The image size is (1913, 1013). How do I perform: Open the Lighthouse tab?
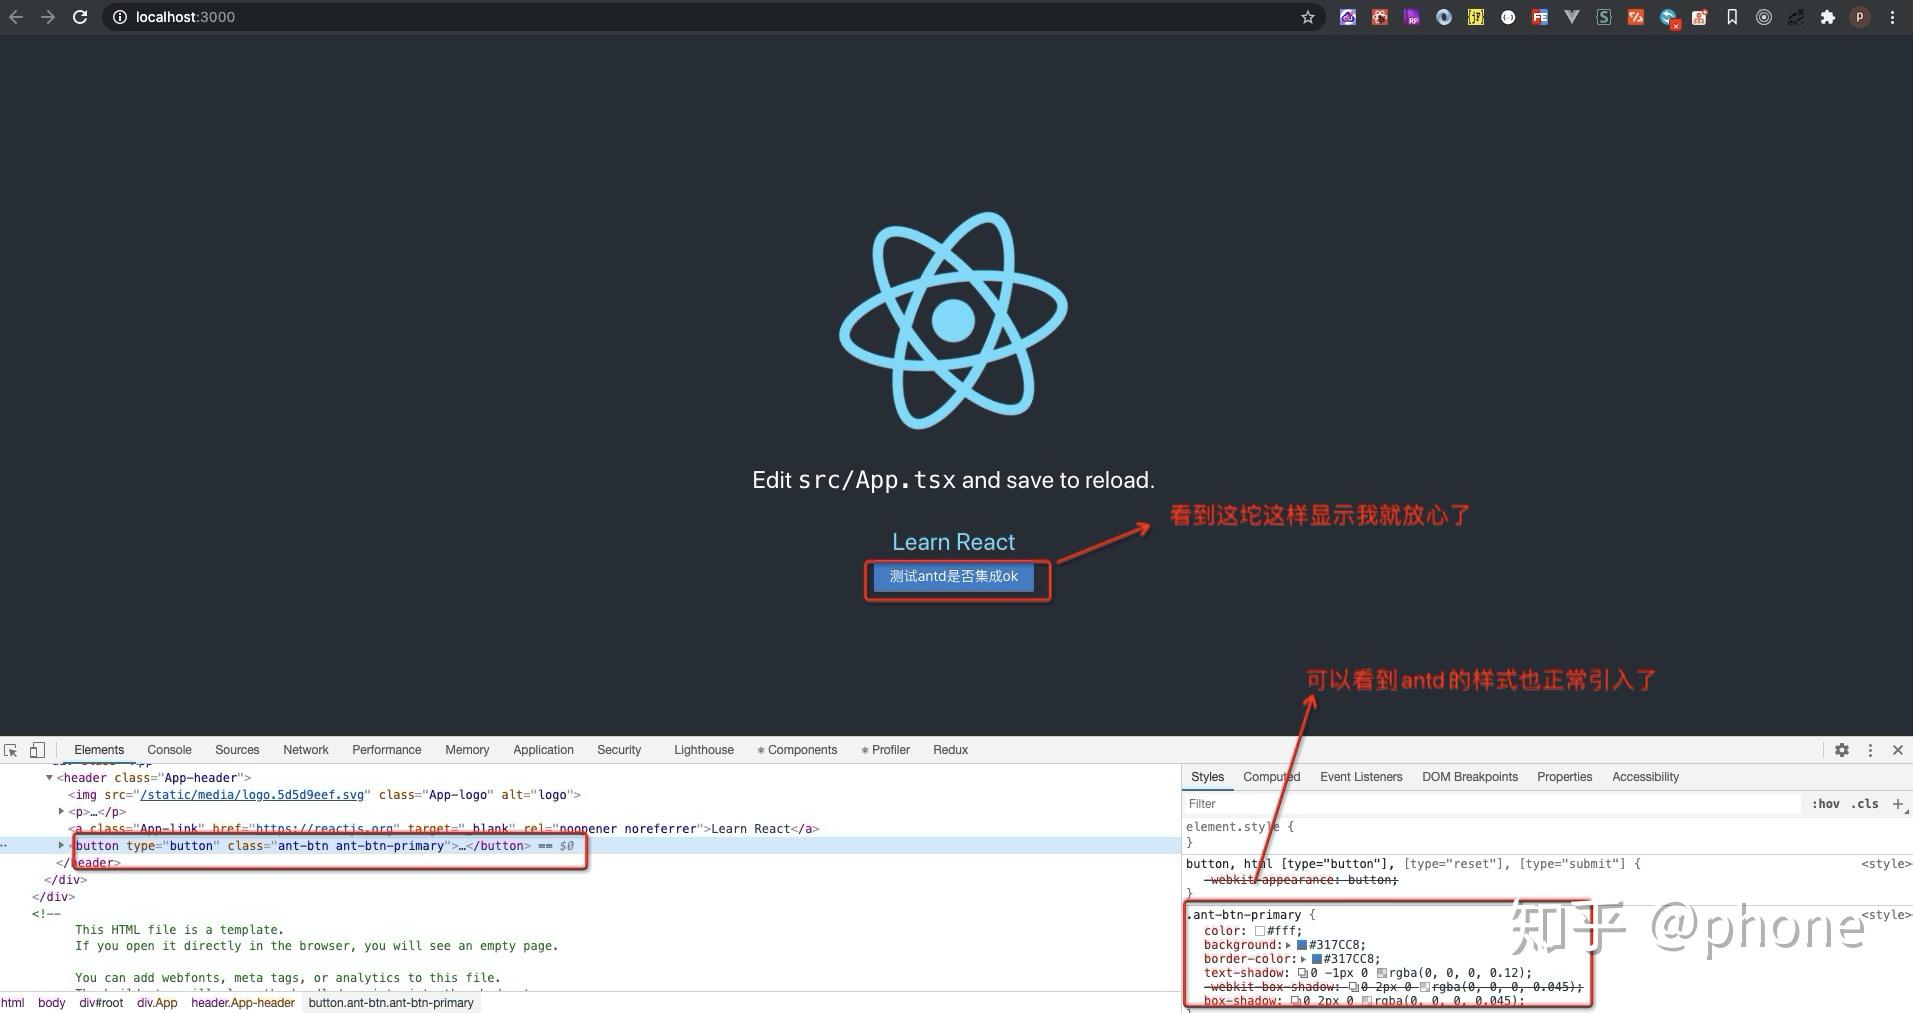coord(704,750)
